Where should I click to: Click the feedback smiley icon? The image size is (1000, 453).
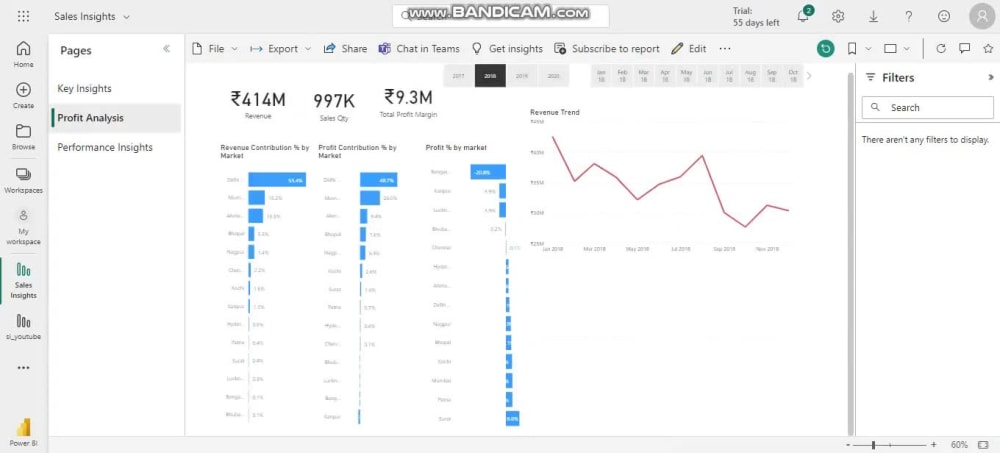(x=945, y=17)
